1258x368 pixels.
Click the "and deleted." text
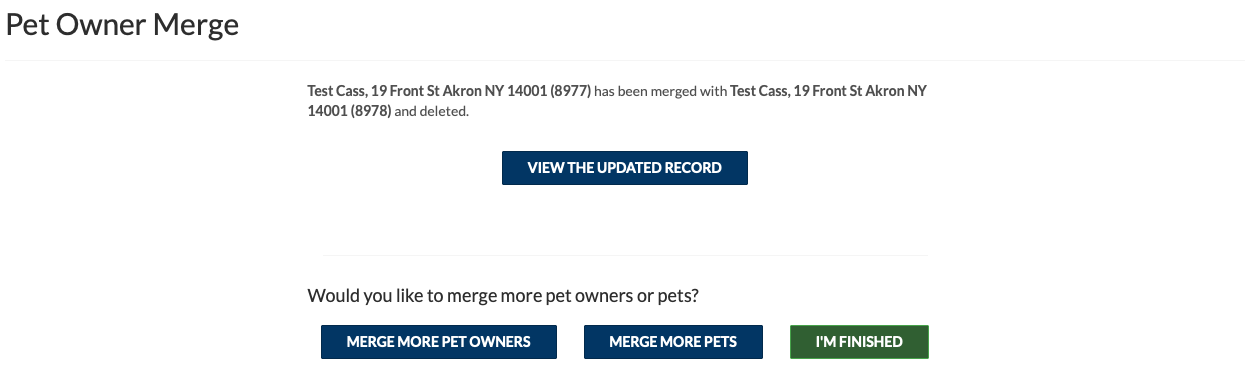431,111
